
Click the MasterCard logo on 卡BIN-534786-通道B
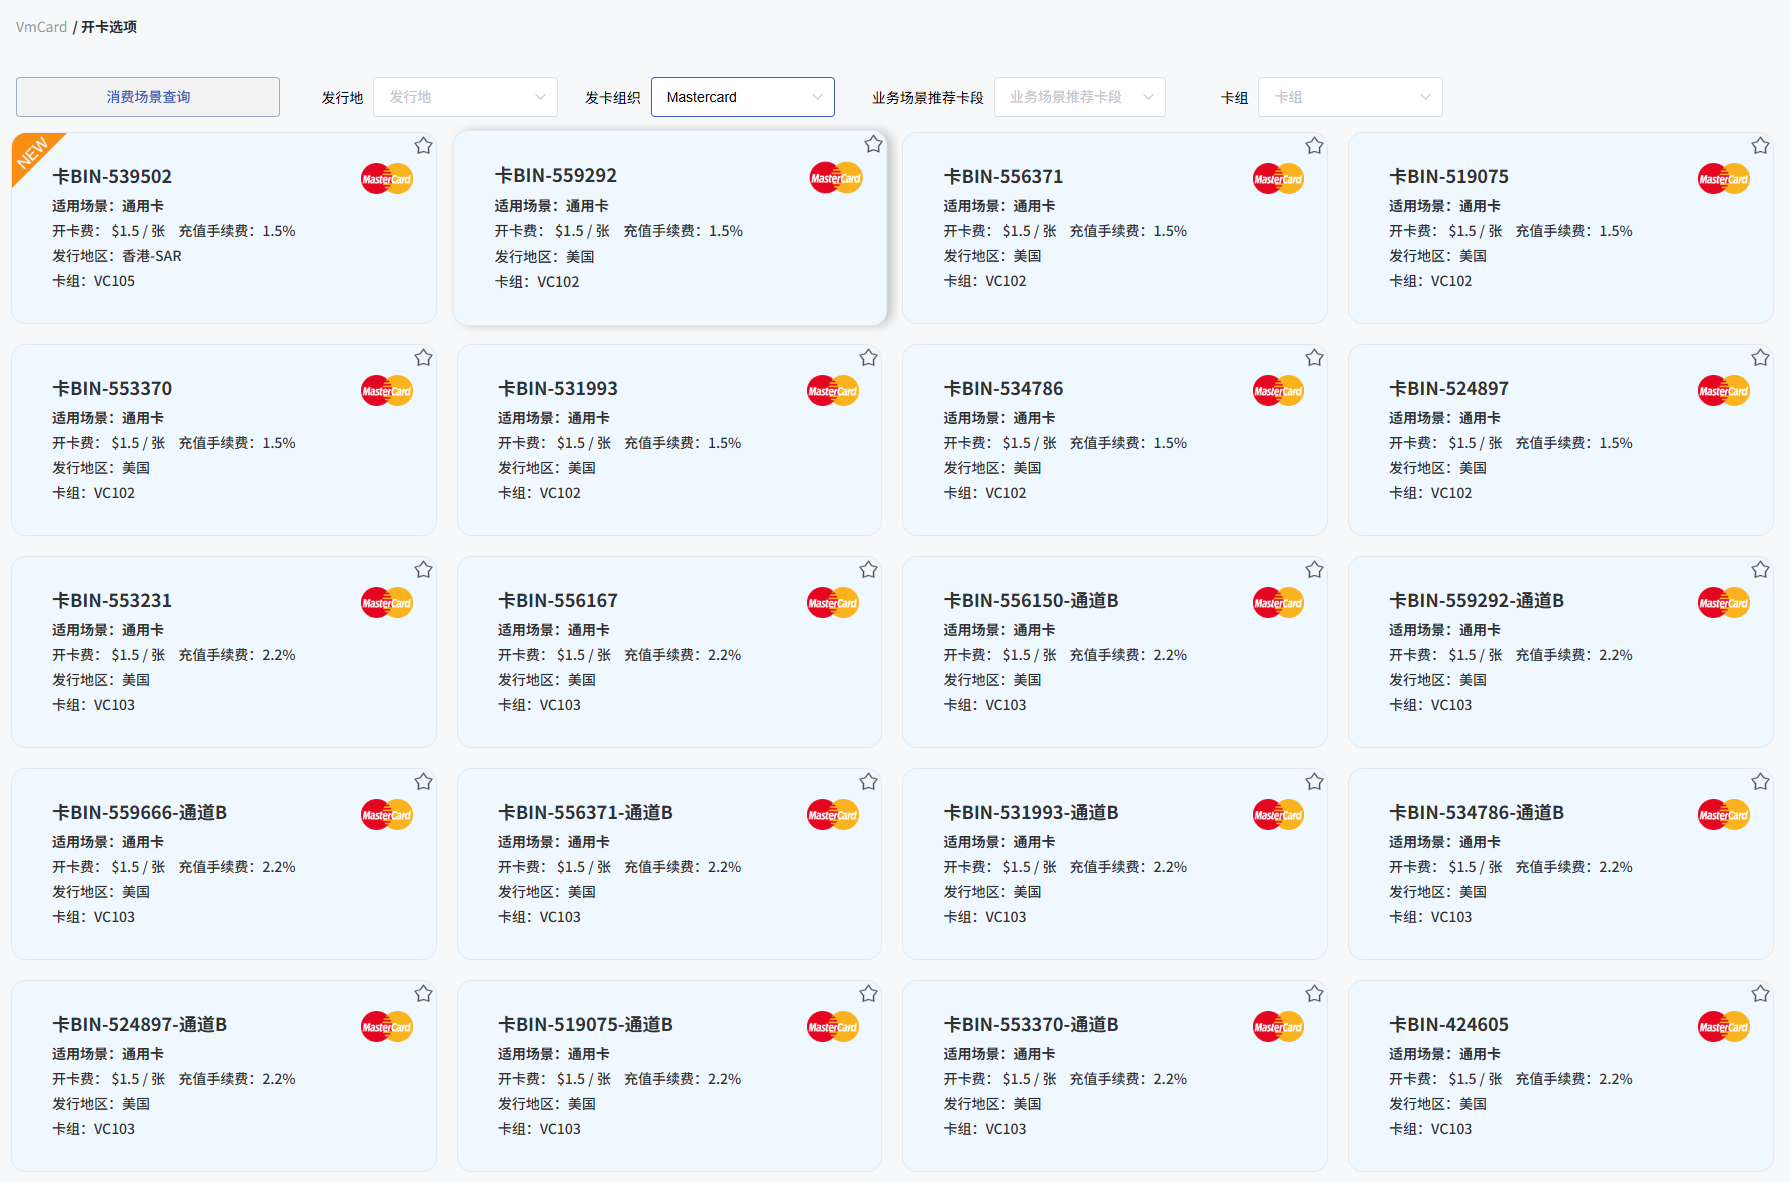pyautogui.click(x=1723, y=814)
